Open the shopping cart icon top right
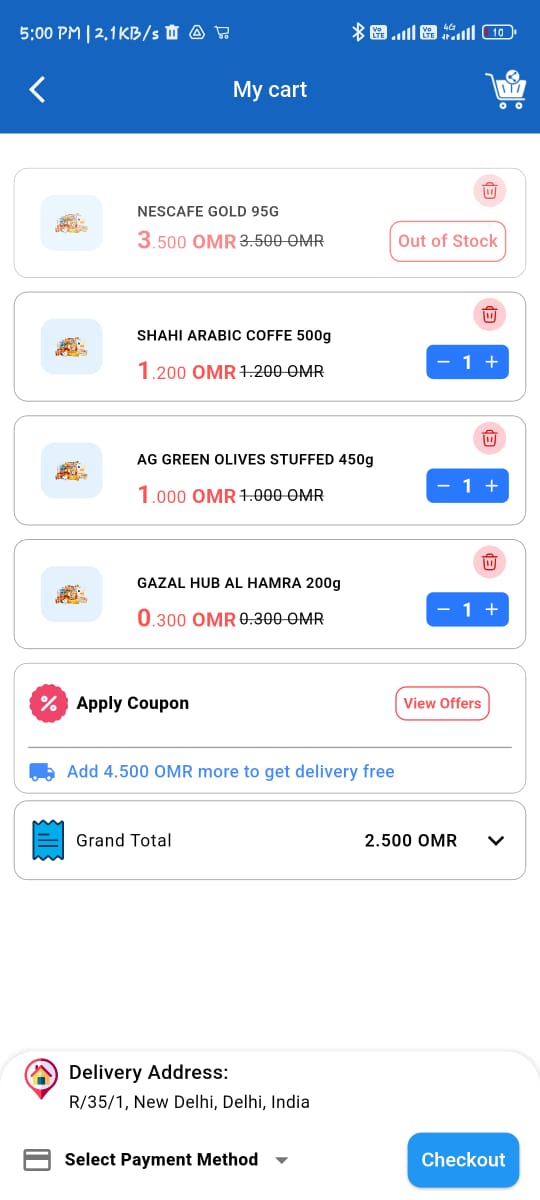This screenshot has width=540, height=1200. click(506, 90)
